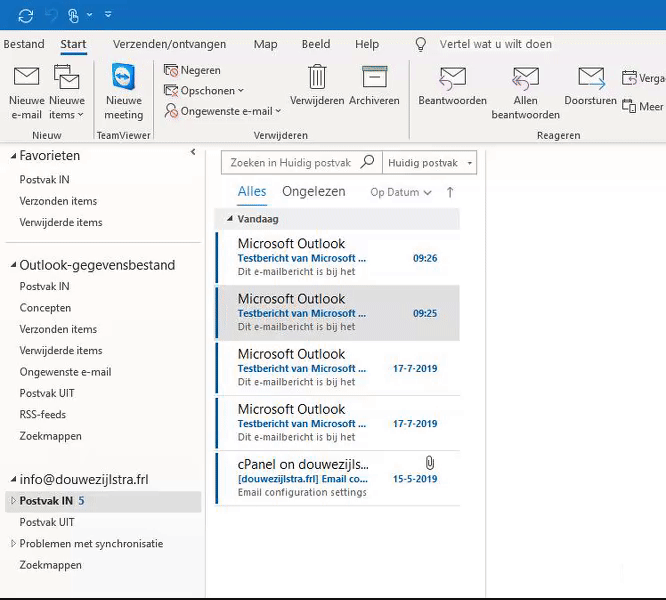Screen dimensions: 666x600
Task: Click Doorsturen to forward message
Action: tap(590, 87)
